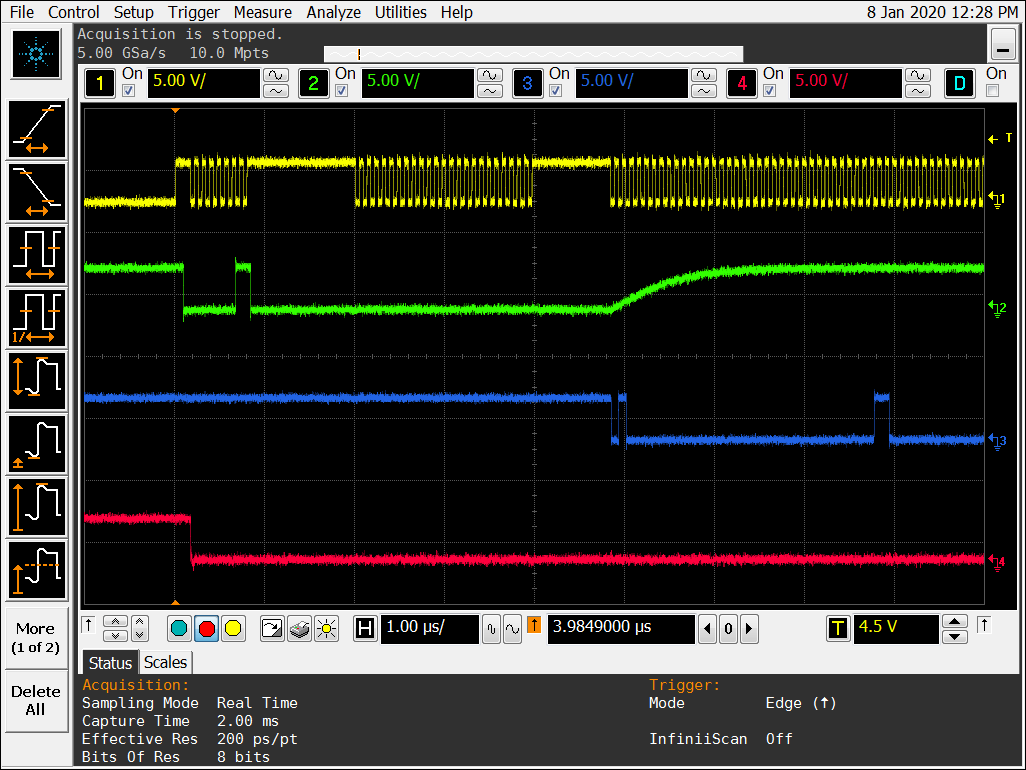1026x770 pixels.
Task: Select the peak-to-peak voltage measurement icon
Action: pos(37,381)
